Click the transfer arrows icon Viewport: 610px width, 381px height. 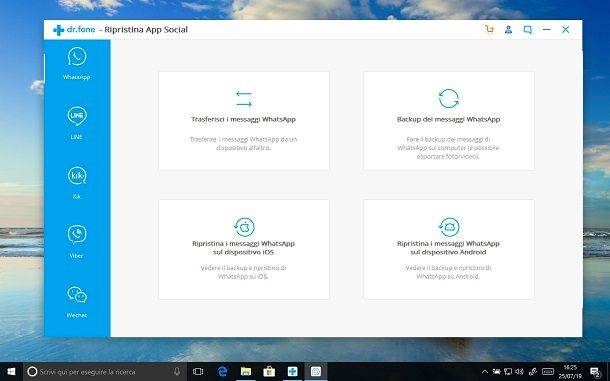tap(244, 99)
